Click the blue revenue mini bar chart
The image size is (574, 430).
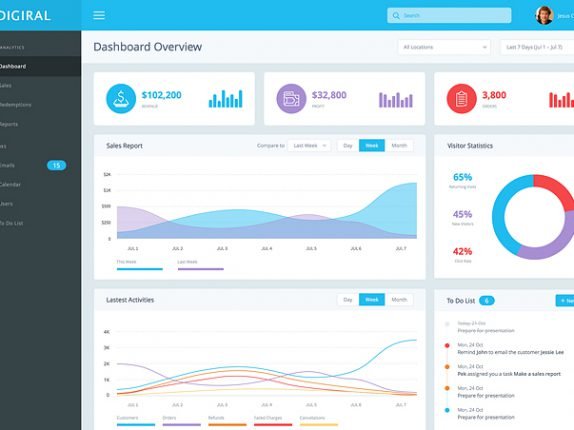[x=226, y=99]
